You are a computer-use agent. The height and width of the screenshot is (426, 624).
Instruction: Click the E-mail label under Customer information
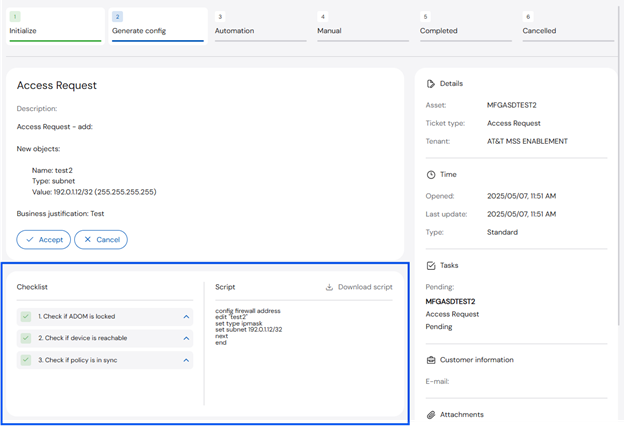[437, 381]
